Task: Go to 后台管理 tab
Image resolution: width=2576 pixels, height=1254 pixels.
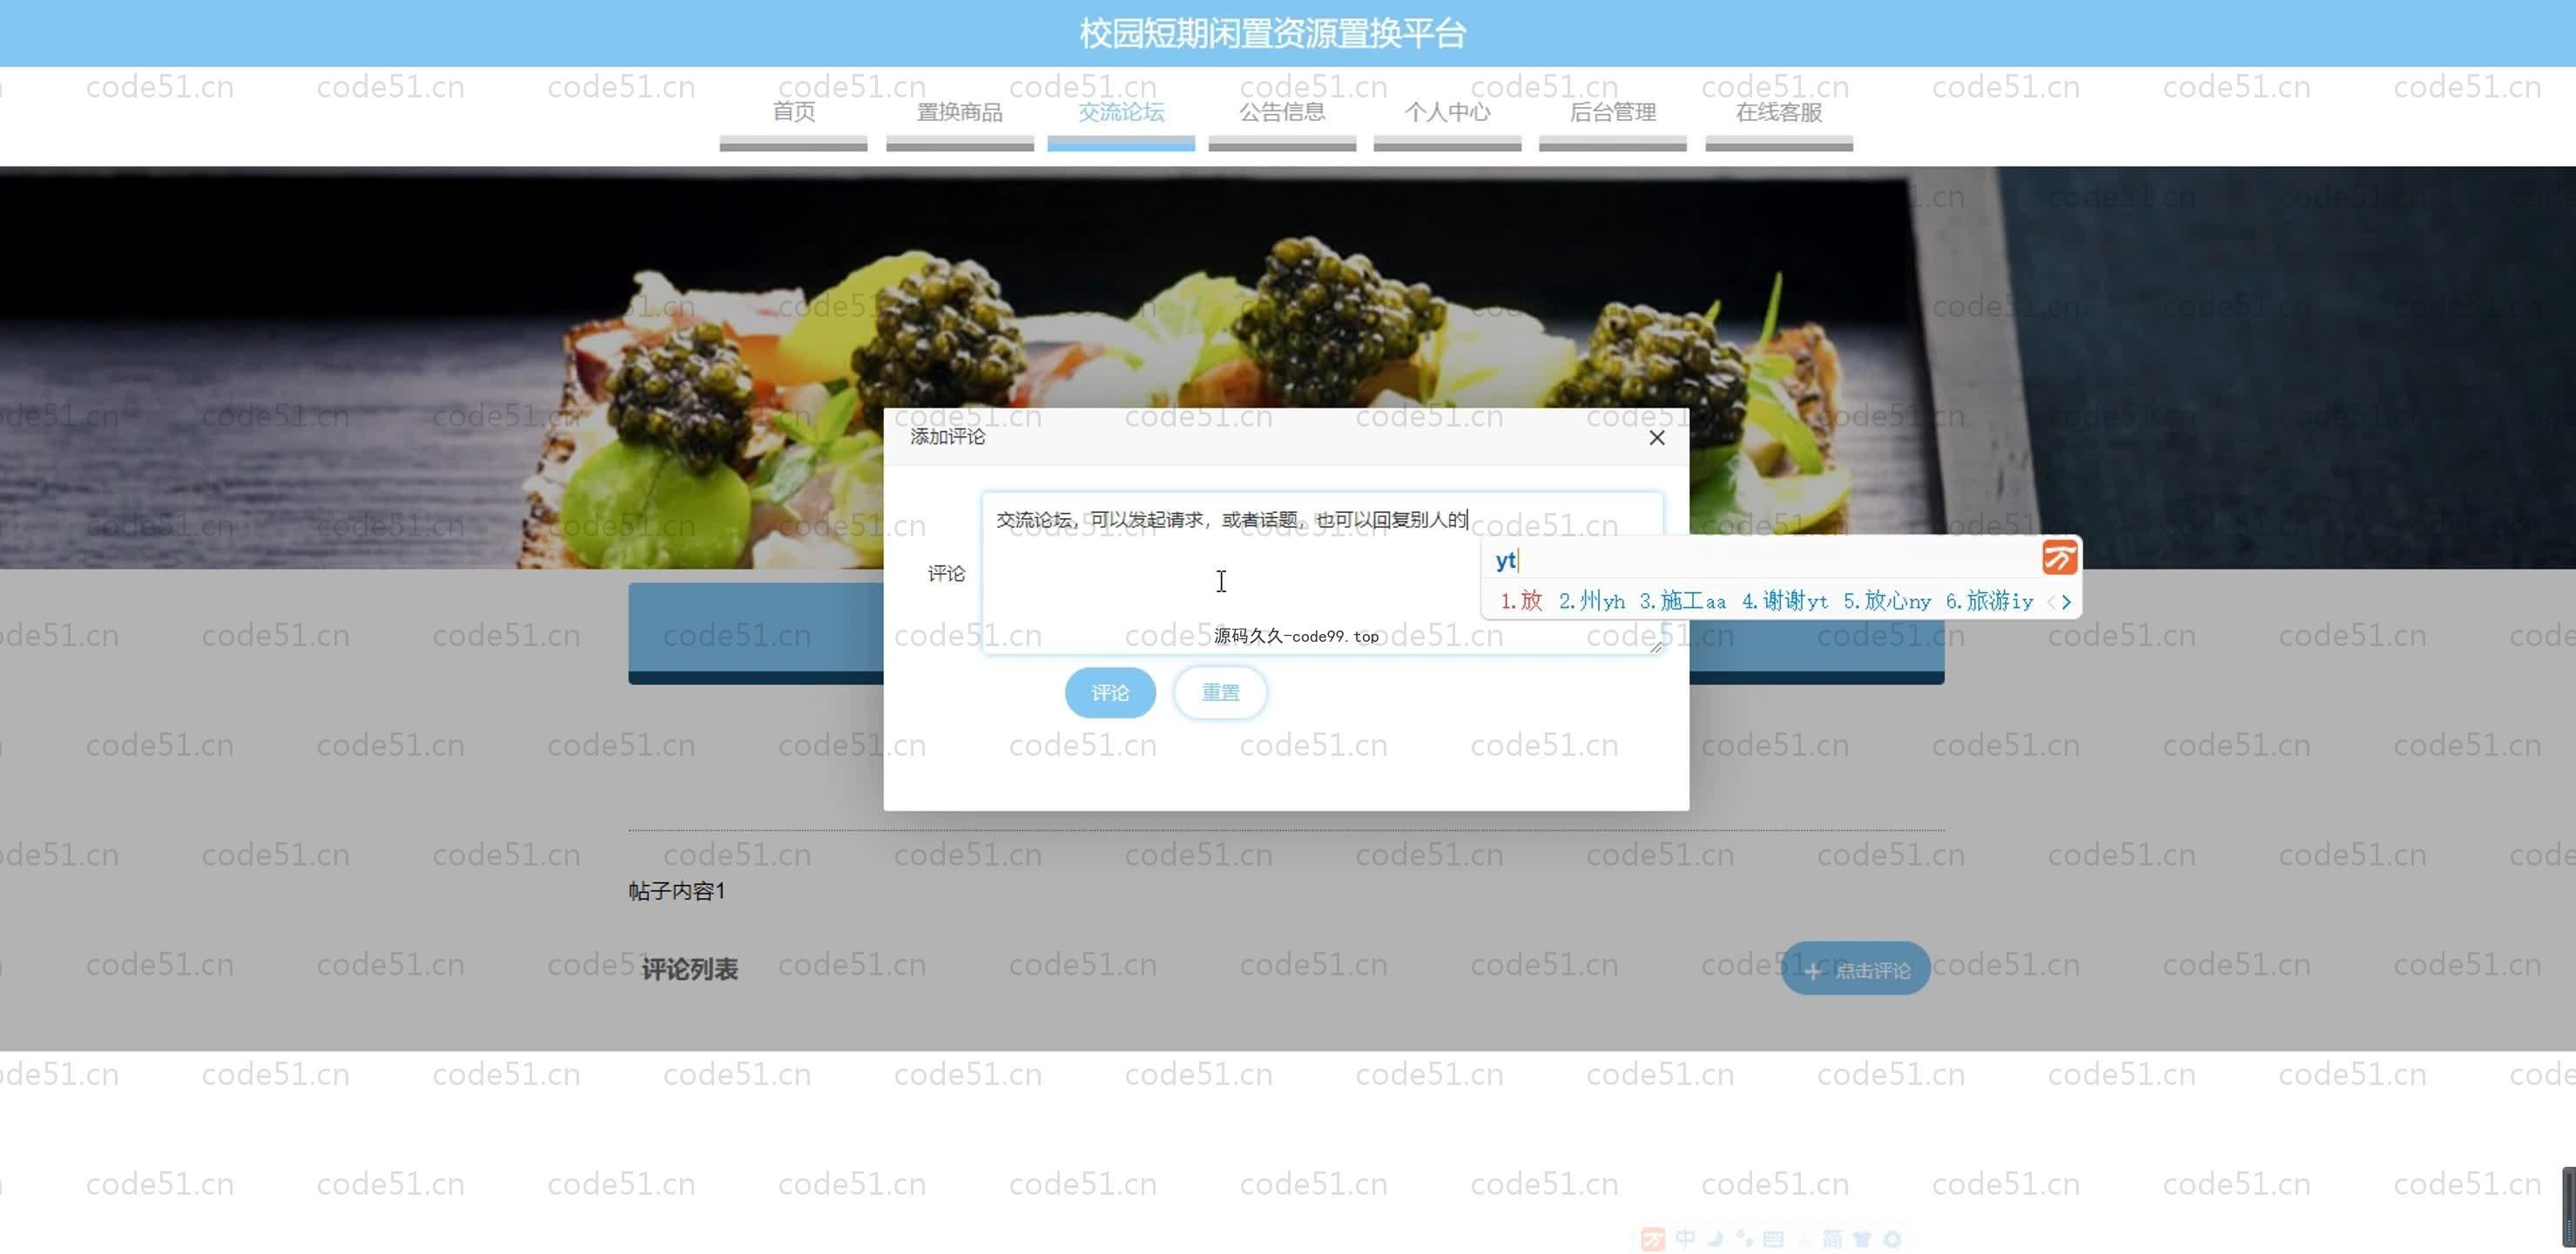Action: coord(1613,112)
